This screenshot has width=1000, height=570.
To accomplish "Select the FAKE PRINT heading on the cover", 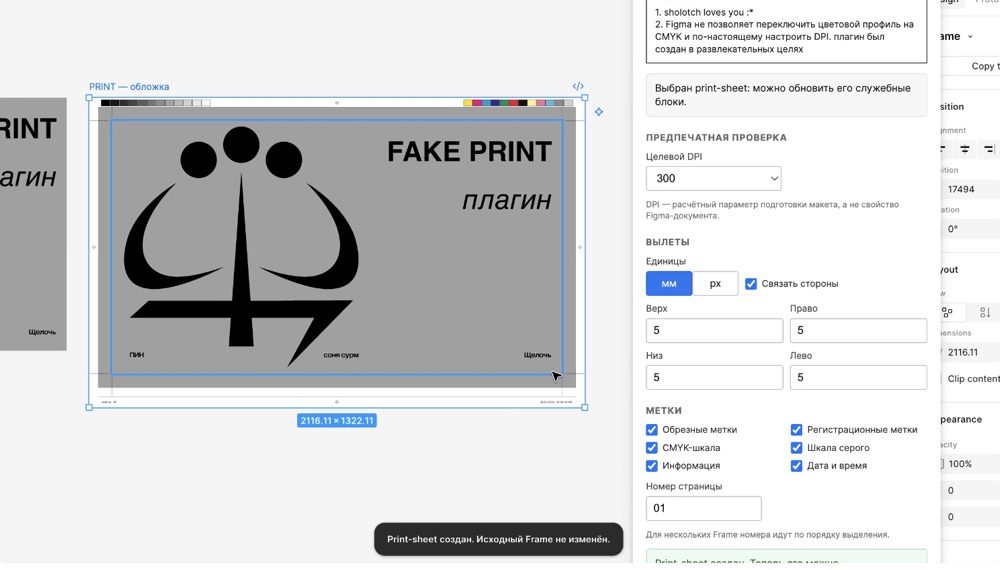I will point(469,152).
